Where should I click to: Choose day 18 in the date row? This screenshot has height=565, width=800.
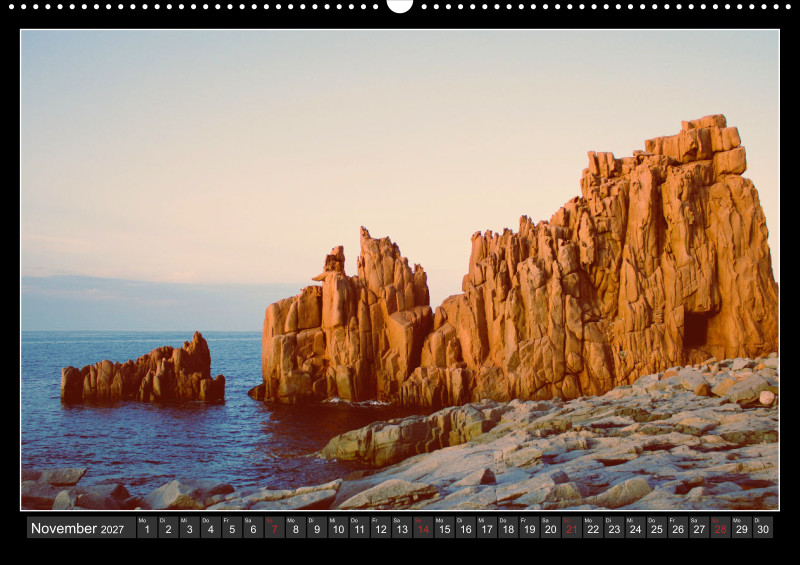(508, 528)
